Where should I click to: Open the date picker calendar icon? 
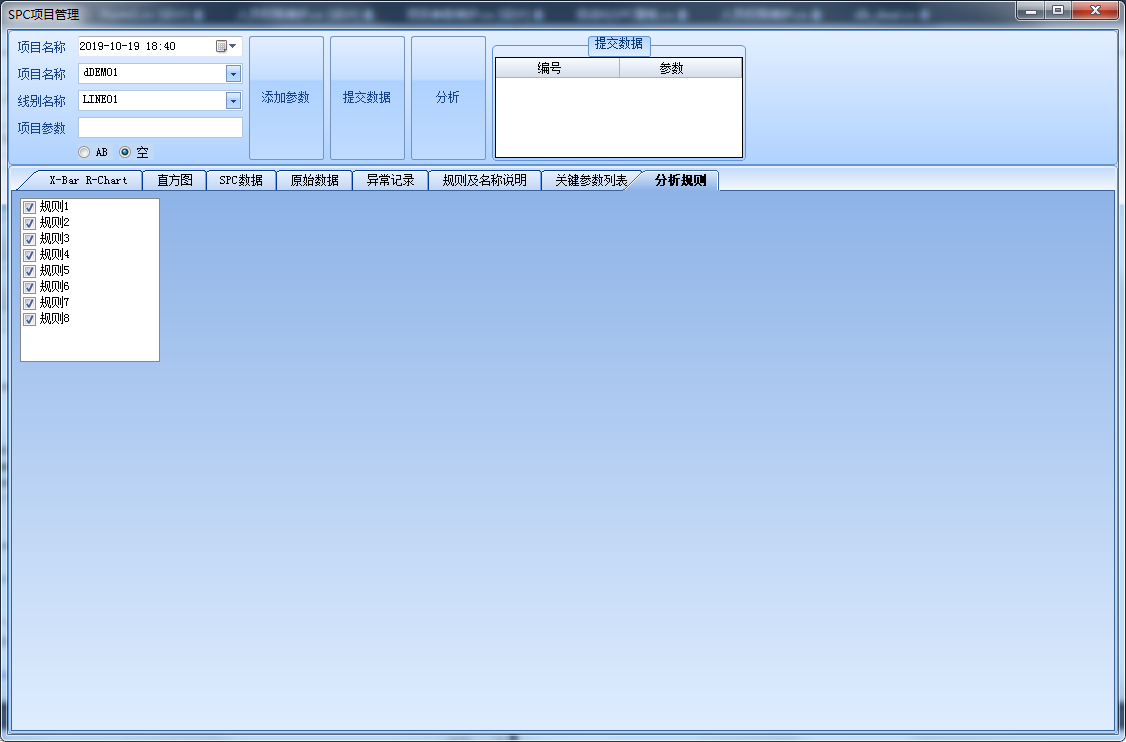226,46
